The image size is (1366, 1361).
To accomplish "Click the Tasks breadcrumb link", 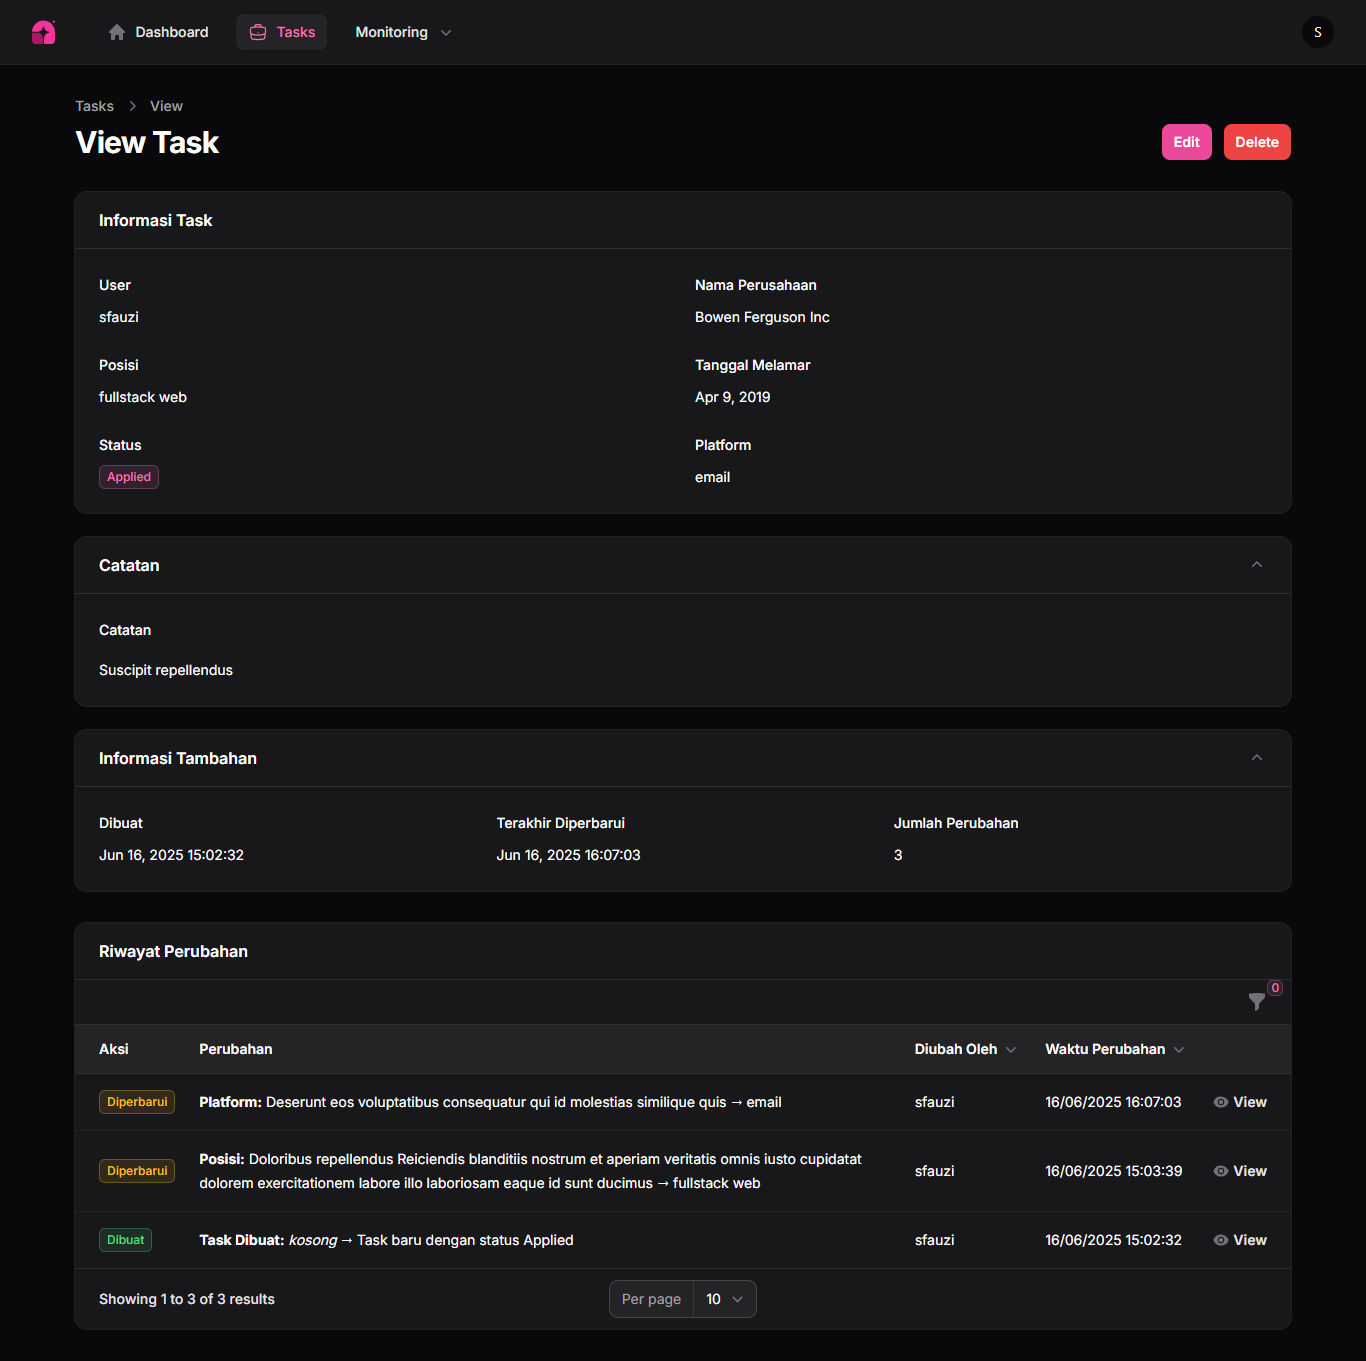I will [95, 106].
